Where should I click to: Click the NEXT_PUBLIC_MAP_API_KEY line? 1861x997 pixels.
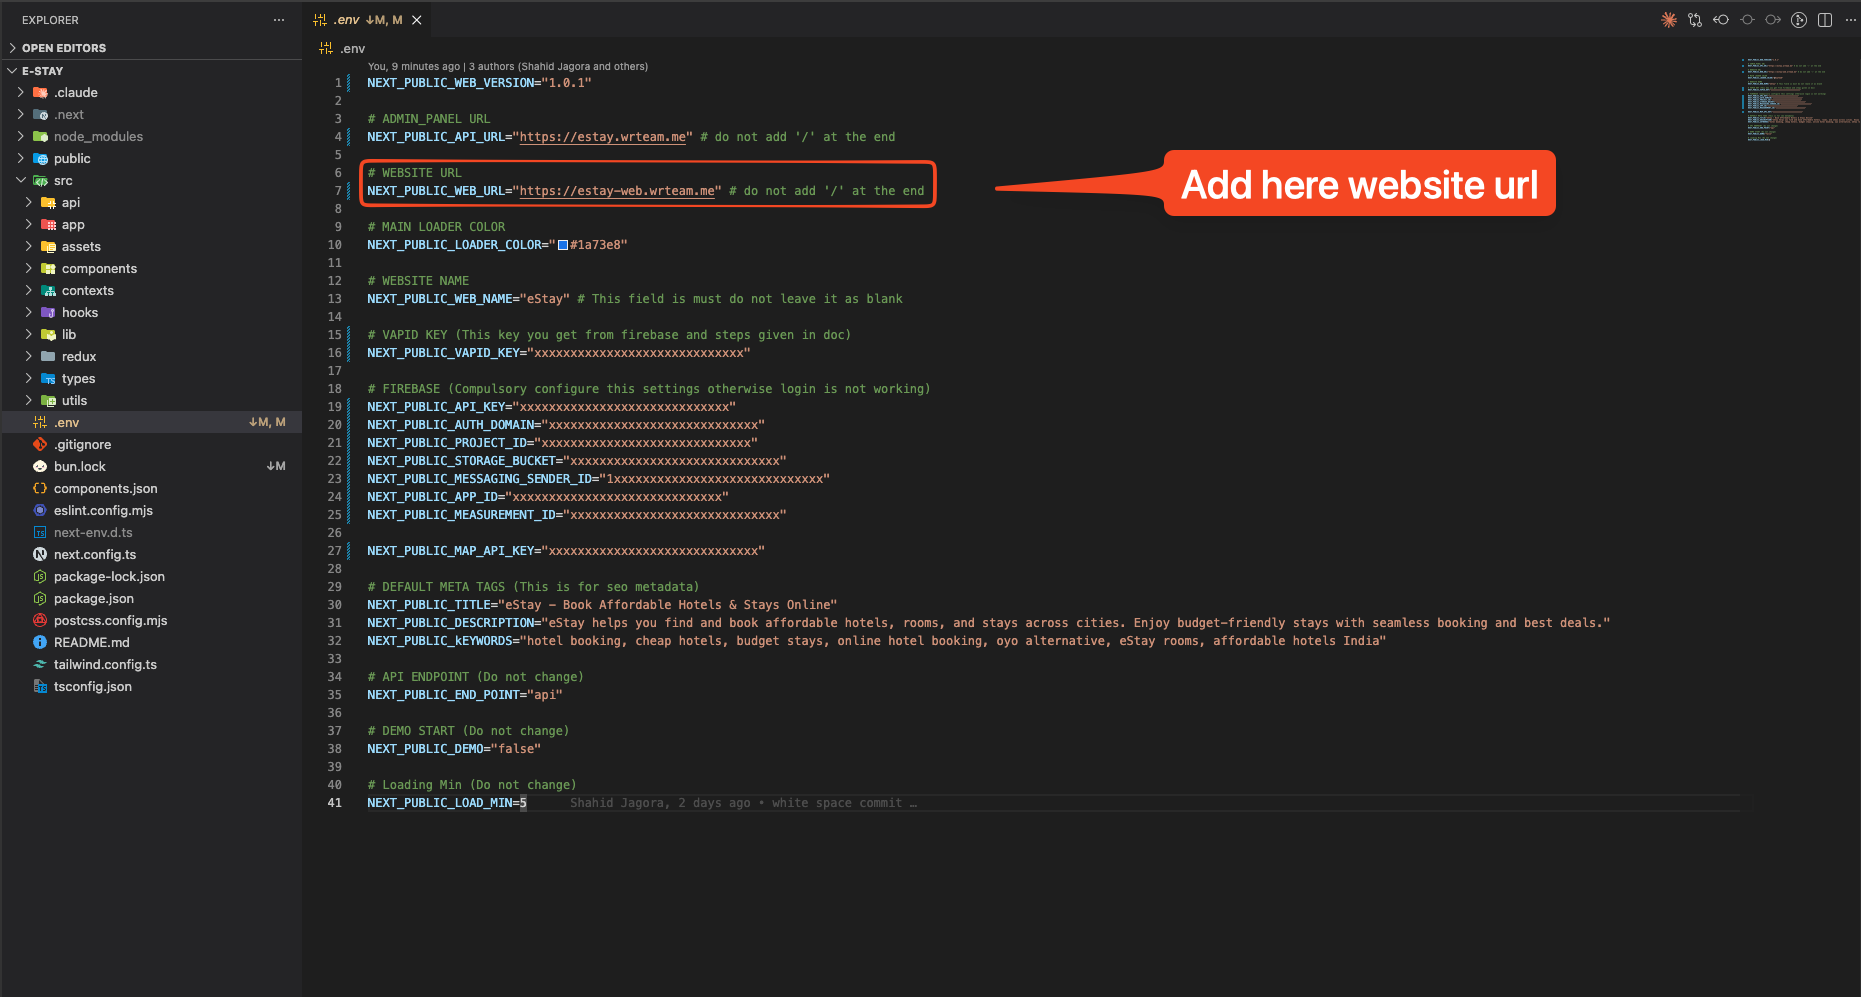[565, 551]
